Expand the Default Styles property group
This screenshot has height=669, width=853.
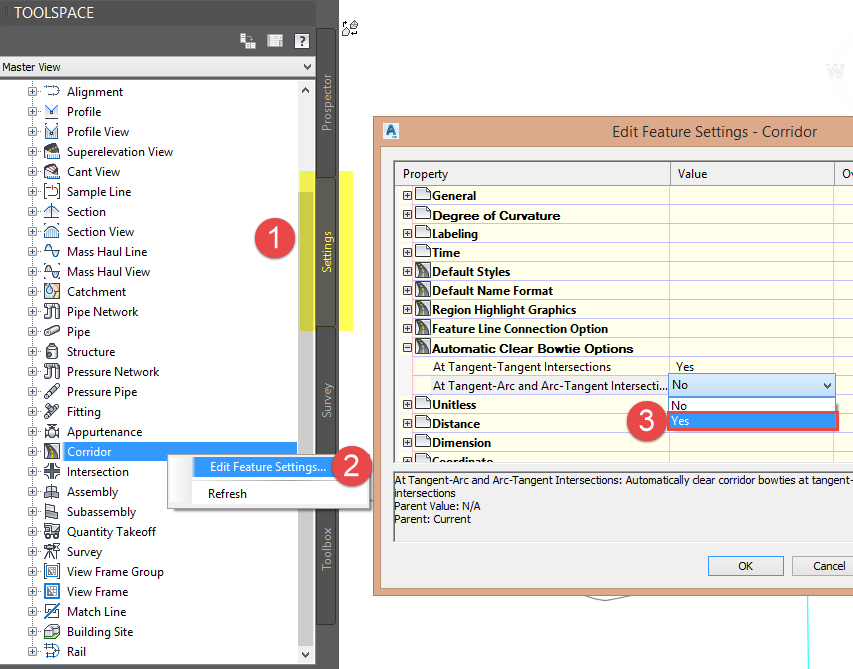point(407,271)
